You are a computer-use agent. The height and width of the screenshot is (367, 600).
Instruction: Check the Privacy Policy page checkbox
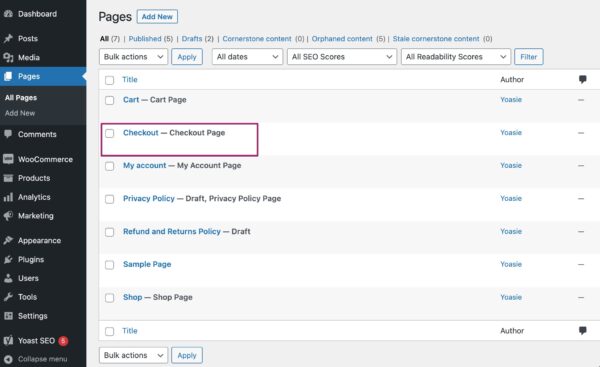point(109,199)
